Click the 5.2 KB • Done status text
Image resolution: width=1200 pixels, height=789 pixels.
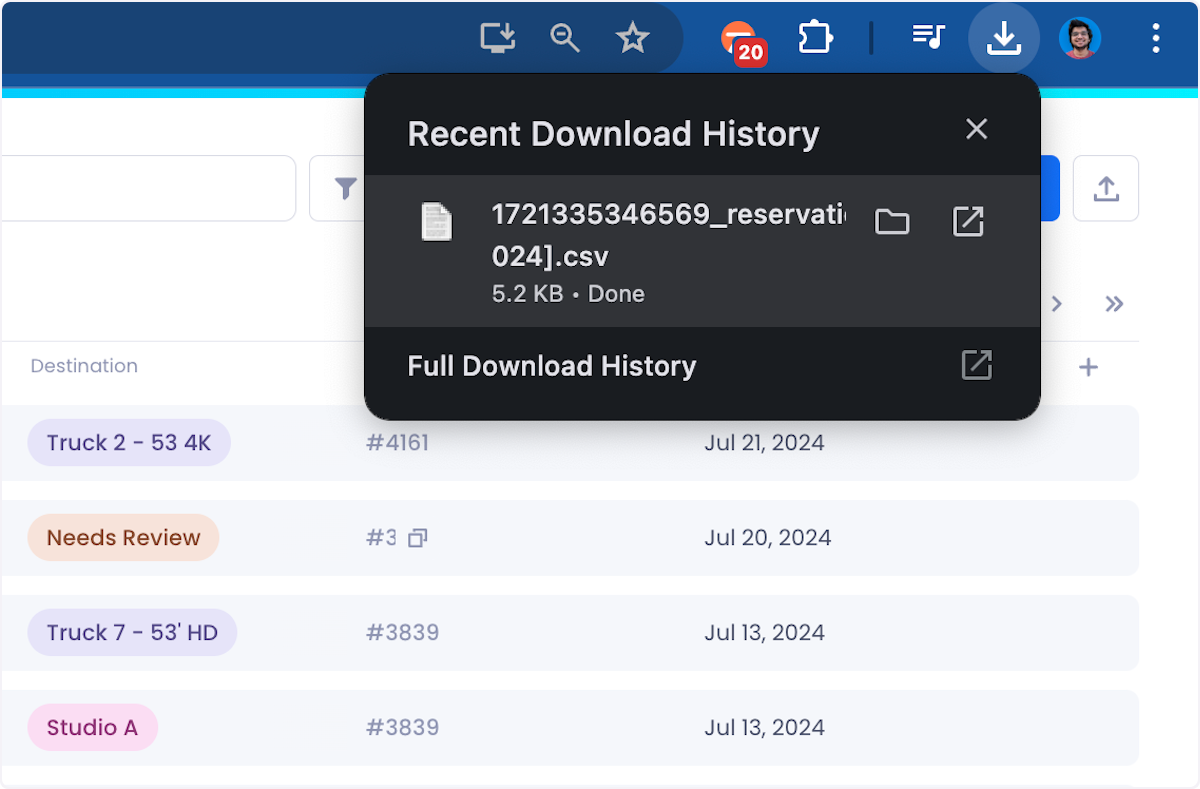pyautogui.click(x=568, y=294)
